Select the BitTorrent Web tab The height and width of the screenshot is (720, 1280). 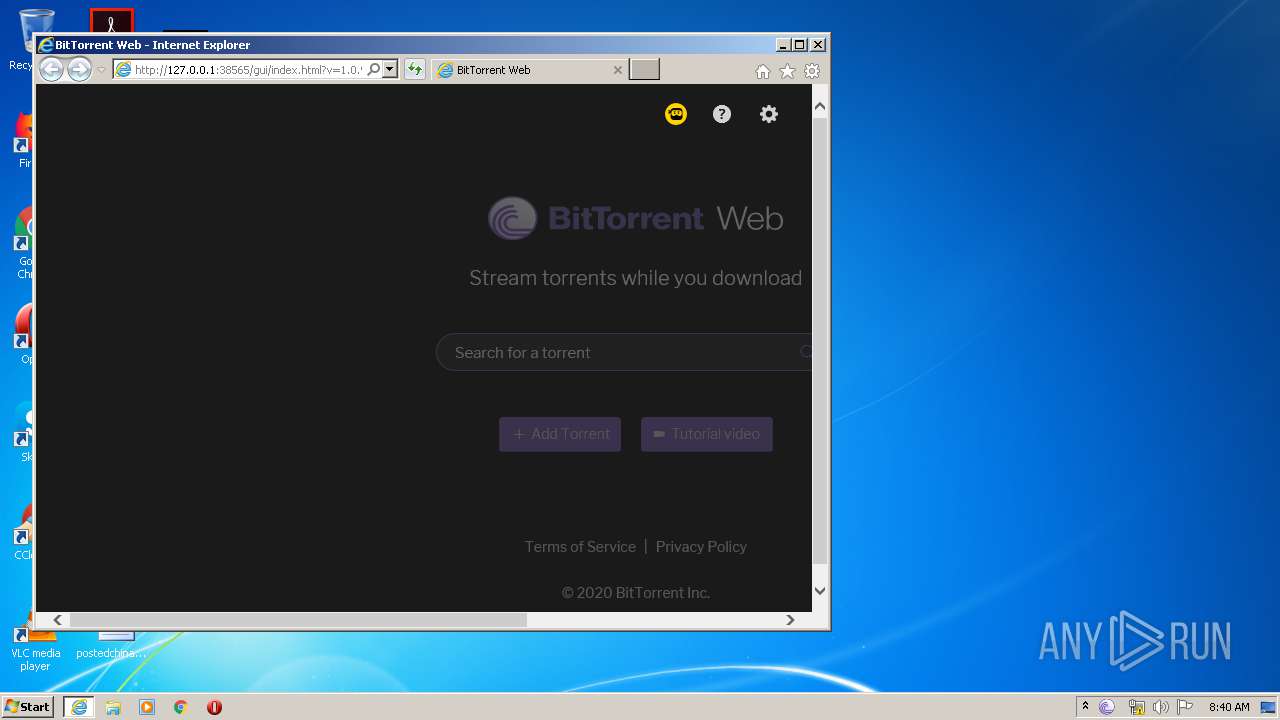pyautogui.click(x=530, y=70)
